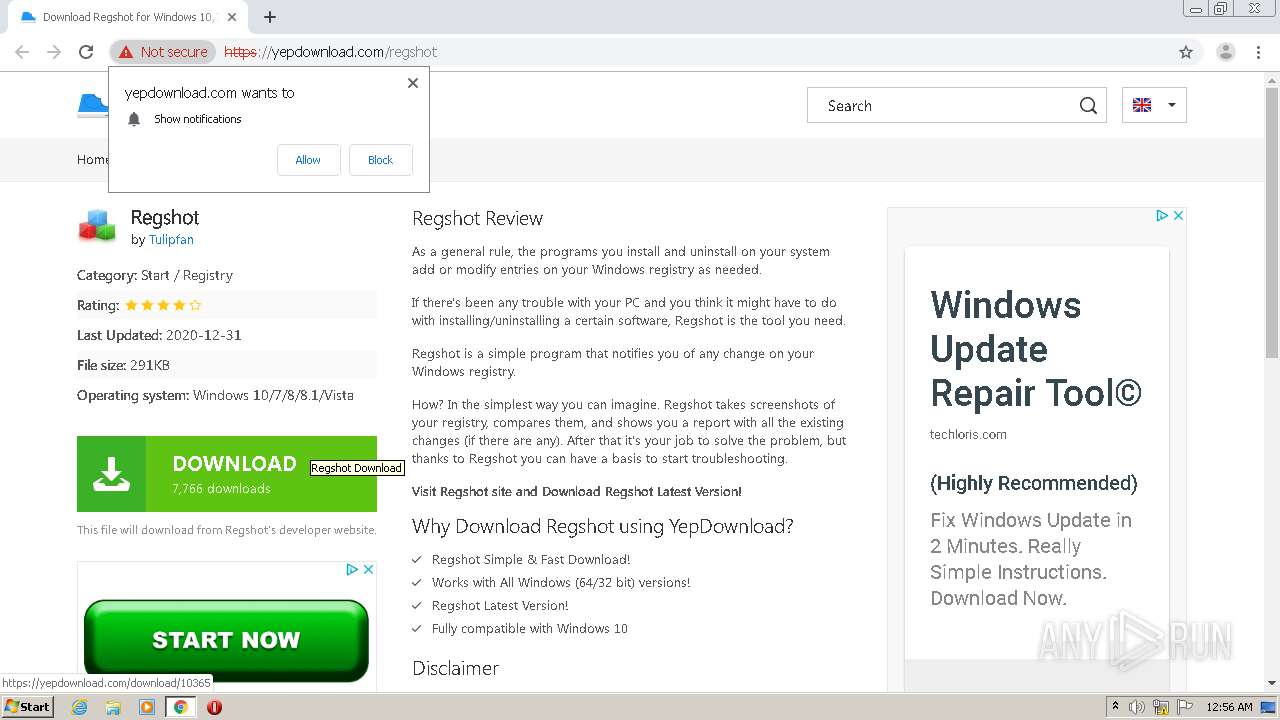The width and height of the screenshot is (1280, 720).
Task: Click the browser forward arrow
Action: pos(54,52)
